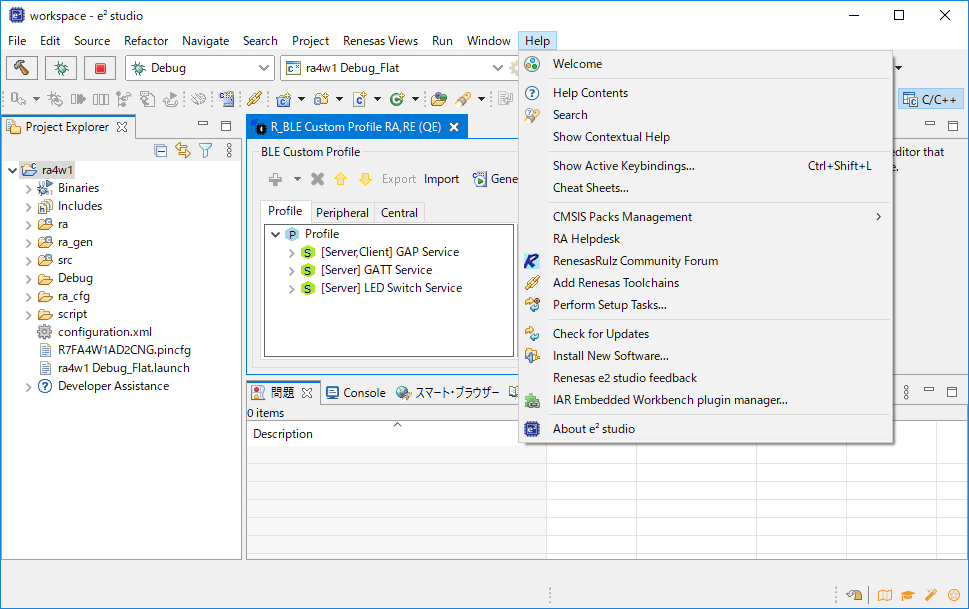The image size is (969, 609).
Task: Toggle Link with Editor in Project Explorer
Action: 183,150
